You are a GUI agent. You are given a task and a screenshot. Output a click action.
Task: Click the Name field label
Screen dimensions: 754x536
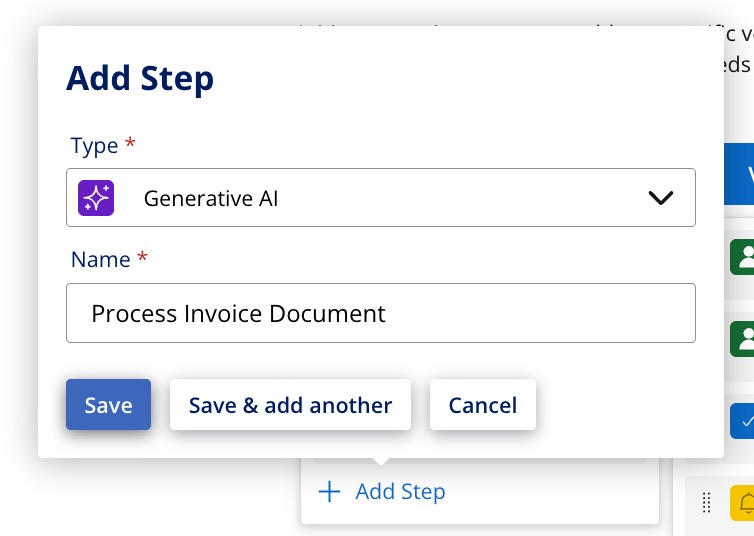point(101,259)
